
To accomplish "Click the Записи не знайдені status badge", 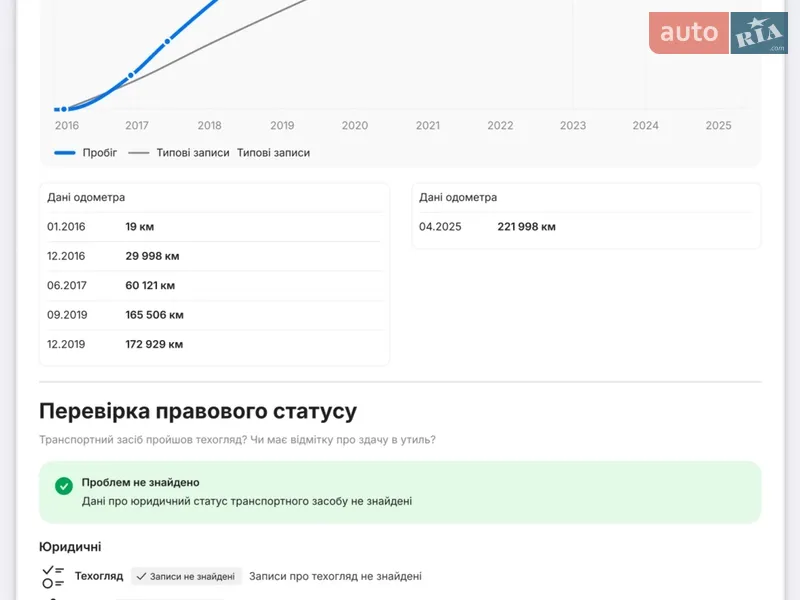I will pos(186,577).
